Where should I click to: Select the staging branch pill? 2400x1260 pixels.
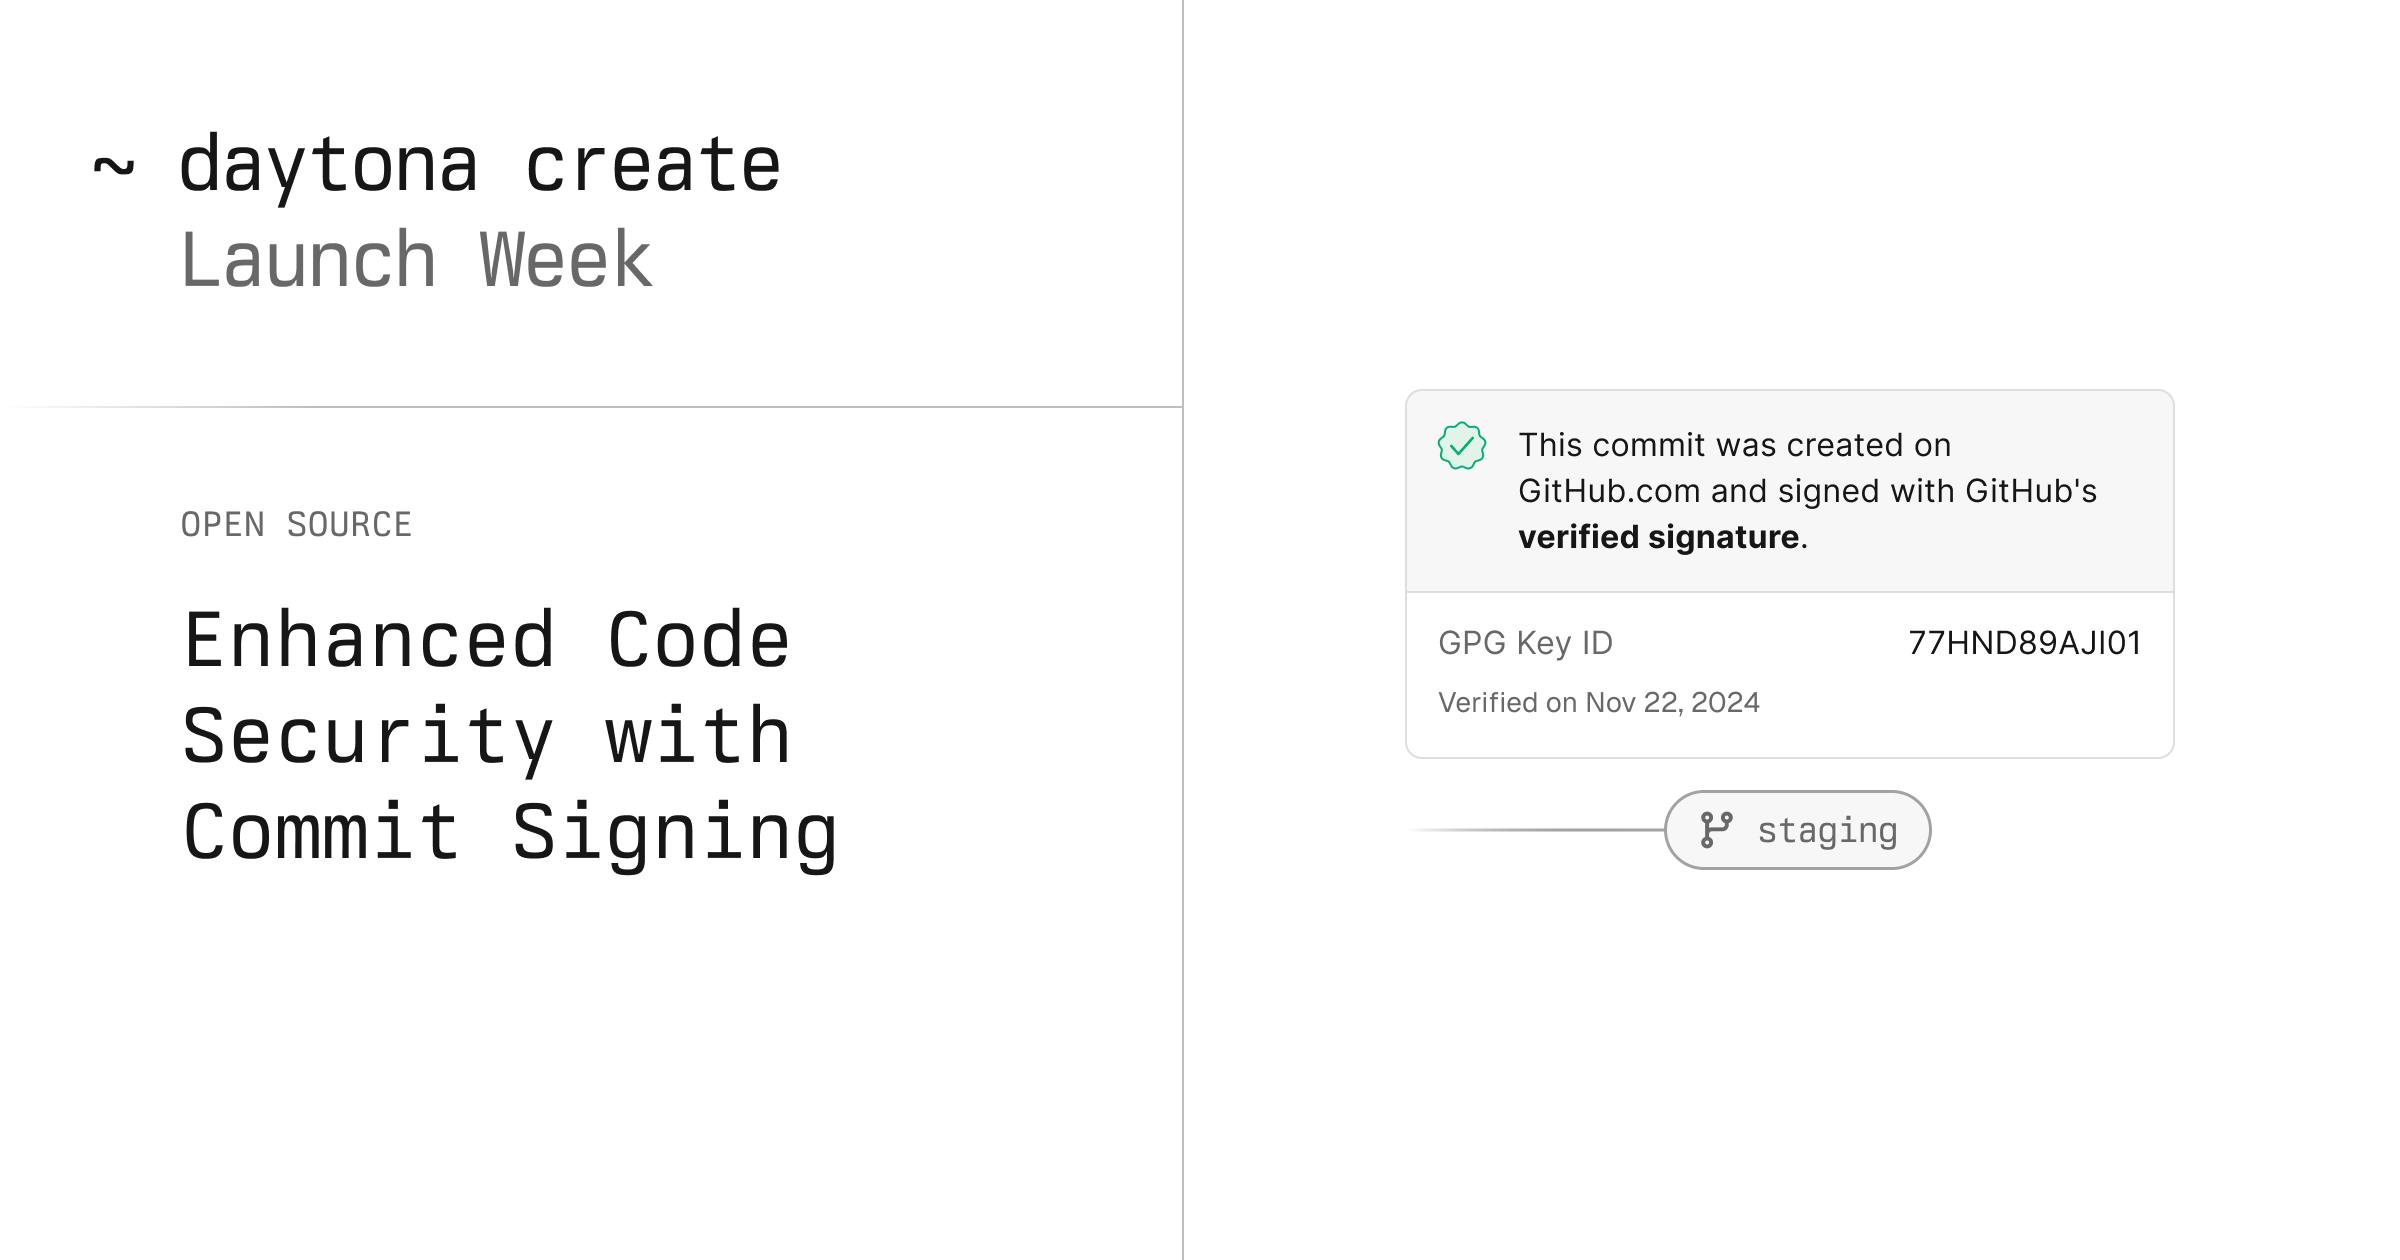pyautogui.click(x=1797, y=830)
